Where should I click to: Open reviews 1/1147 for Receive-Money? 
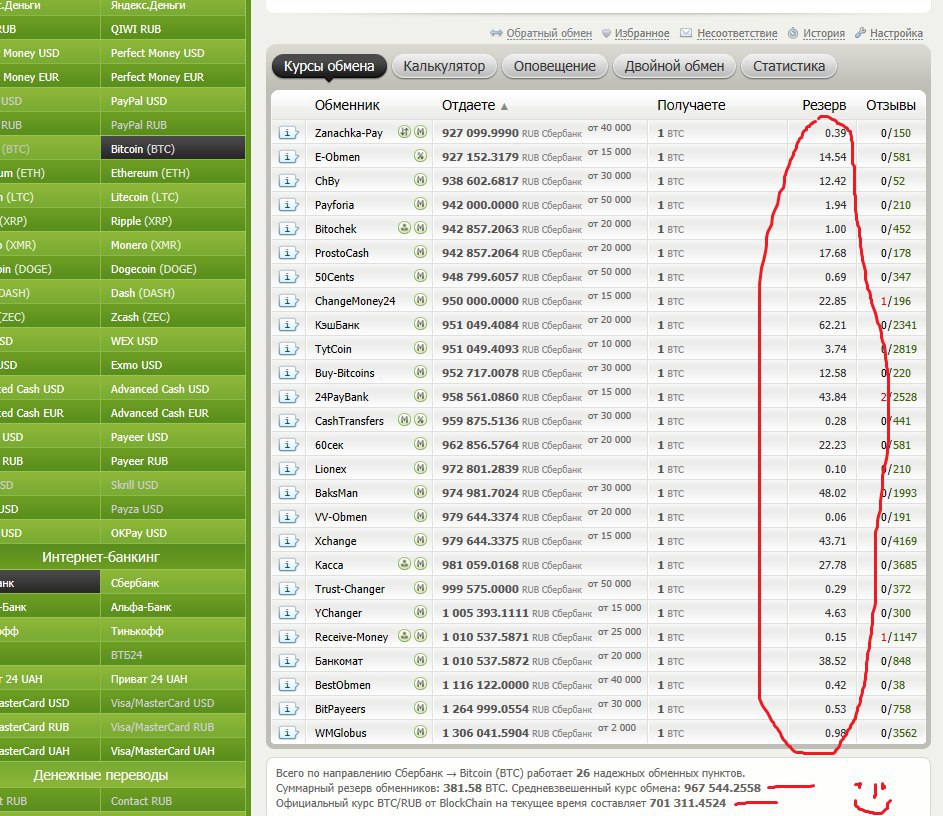[x=898, y=637]
